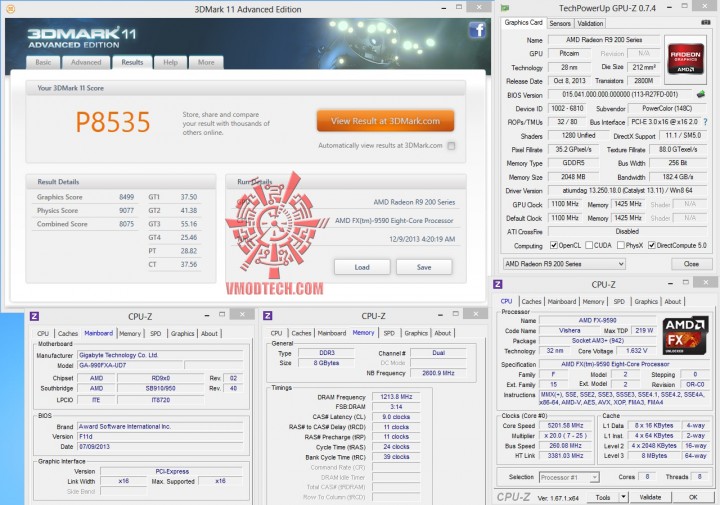Open the SPD tab in CPU-Z CPU window
The image size is (720, 505).
pyautogui.click(x=619, y=302)
